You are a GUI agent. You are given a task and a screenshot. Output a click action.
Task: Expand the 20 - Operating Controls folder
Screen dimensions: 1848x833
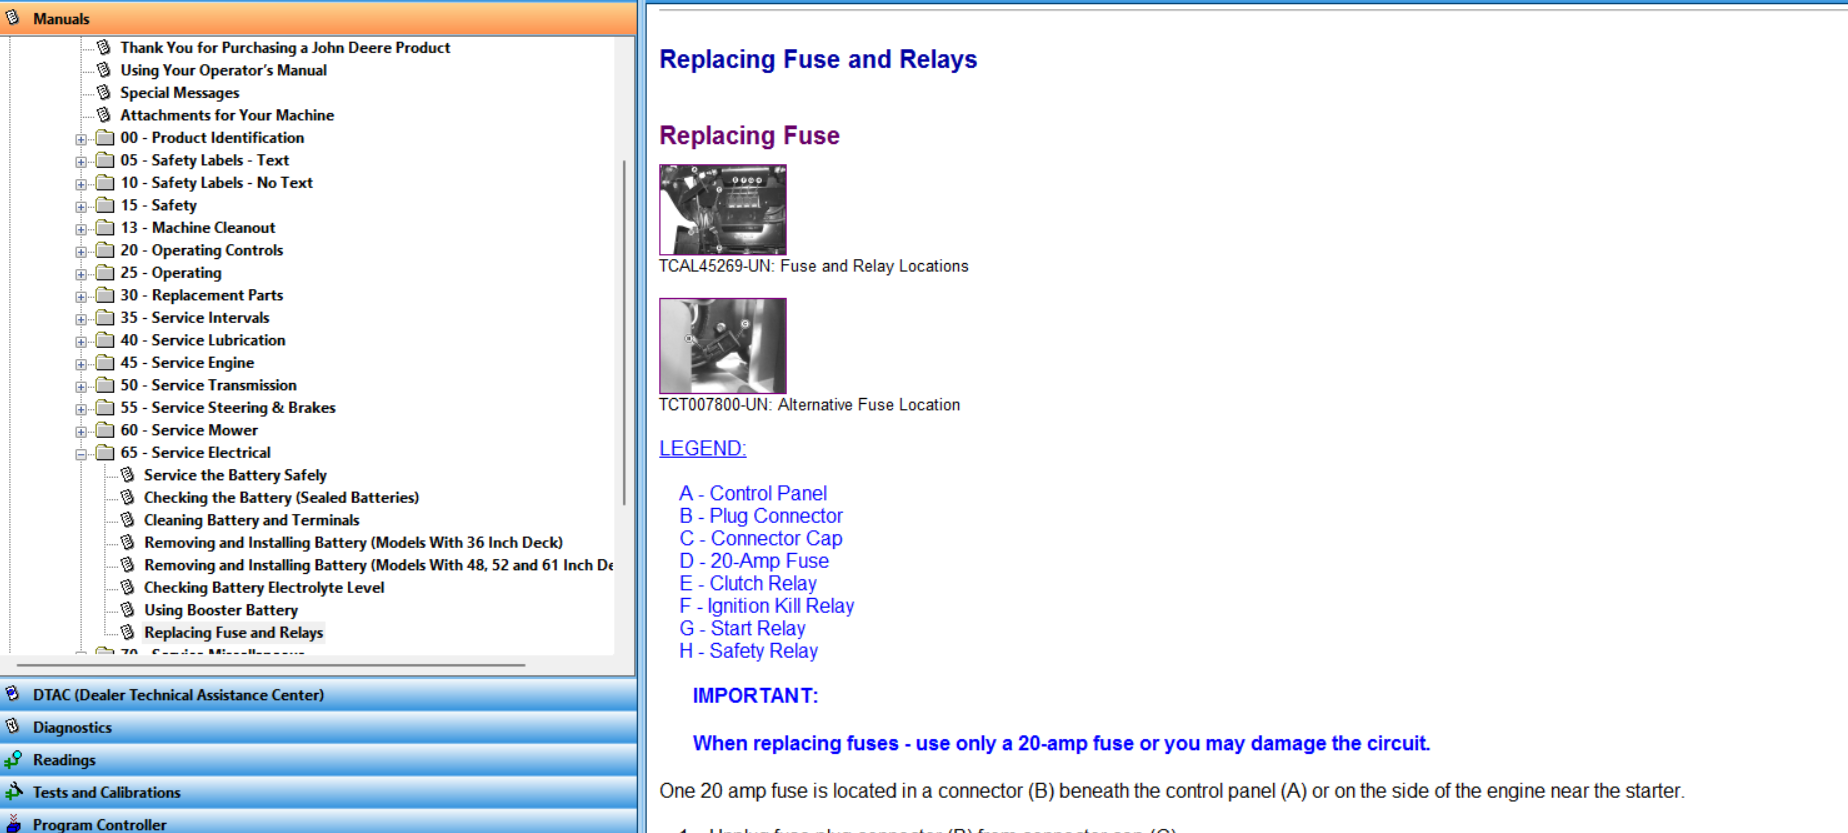[81, 251]
